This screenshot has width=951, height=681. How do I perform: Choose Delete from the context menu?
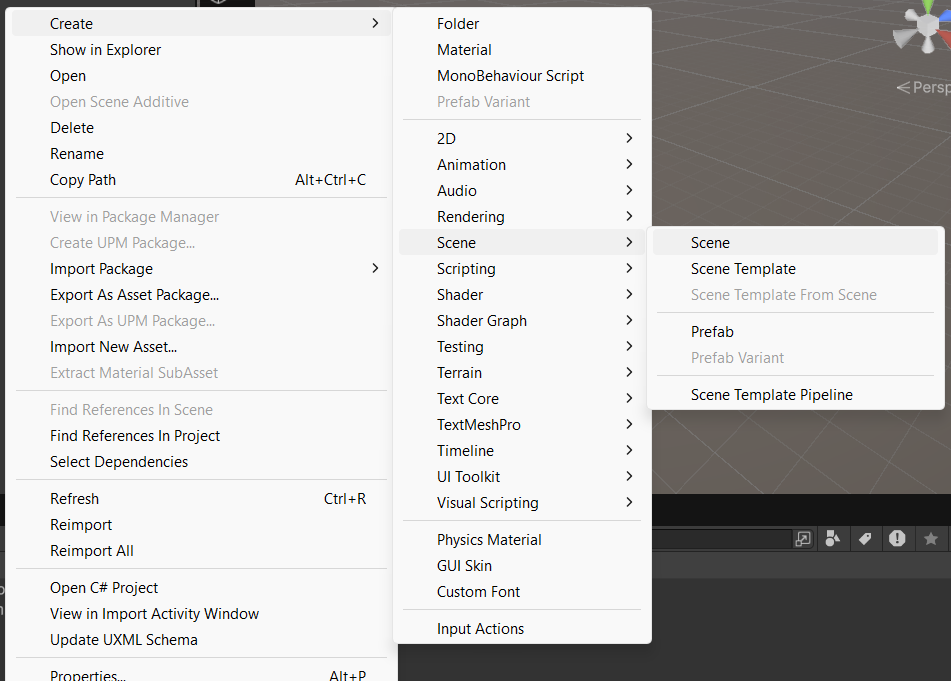tap(201, 128)
